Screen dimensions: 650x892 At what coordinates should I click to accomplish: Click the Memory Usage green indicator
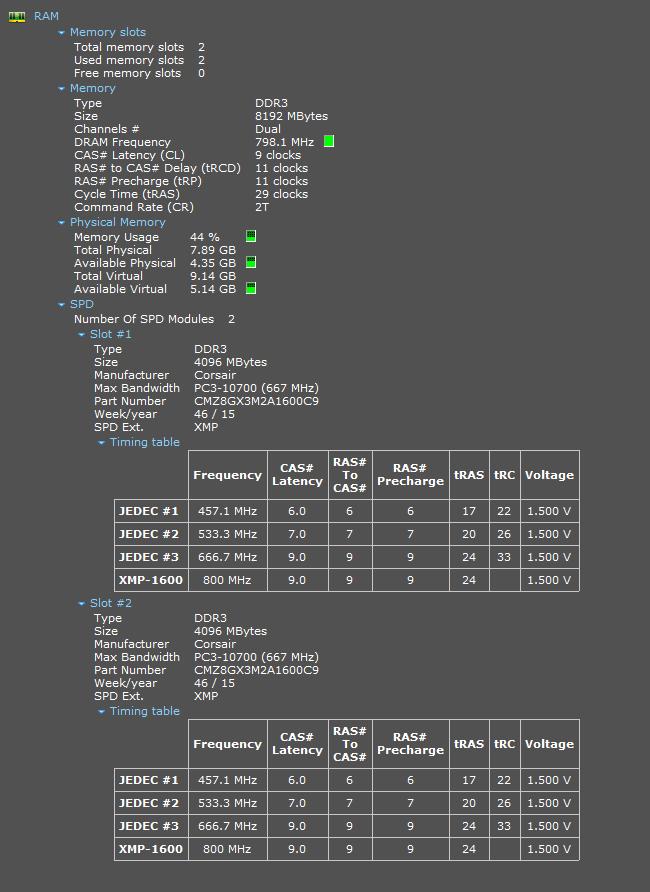(x=251, y=237)
